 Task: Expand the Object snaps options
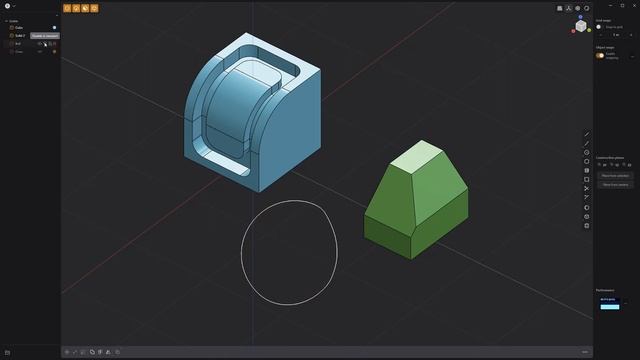(x=633, y=57)
